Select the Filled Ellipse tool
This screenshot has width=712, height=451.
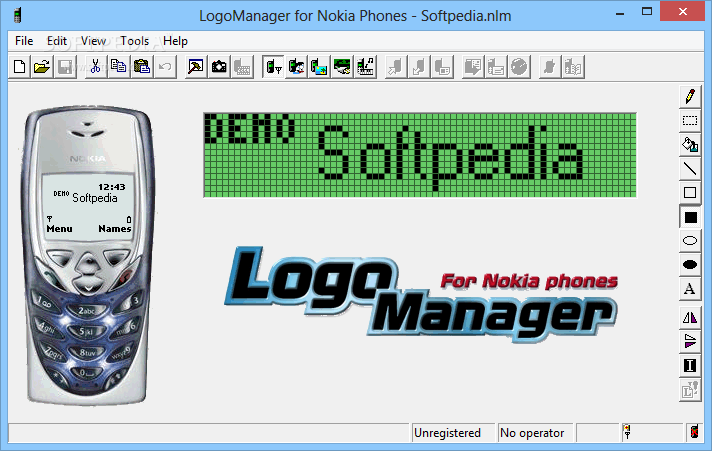(690, 265)
